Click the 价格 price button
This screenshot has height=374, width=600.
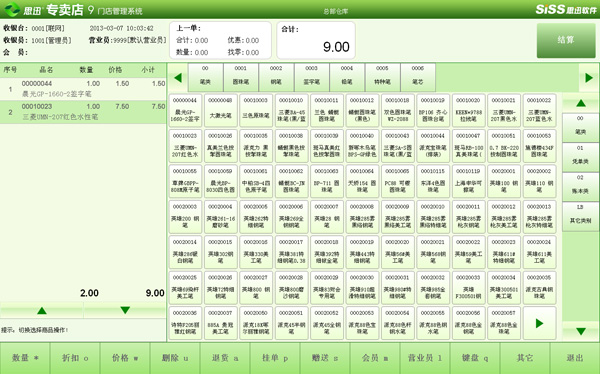point(125,358)
